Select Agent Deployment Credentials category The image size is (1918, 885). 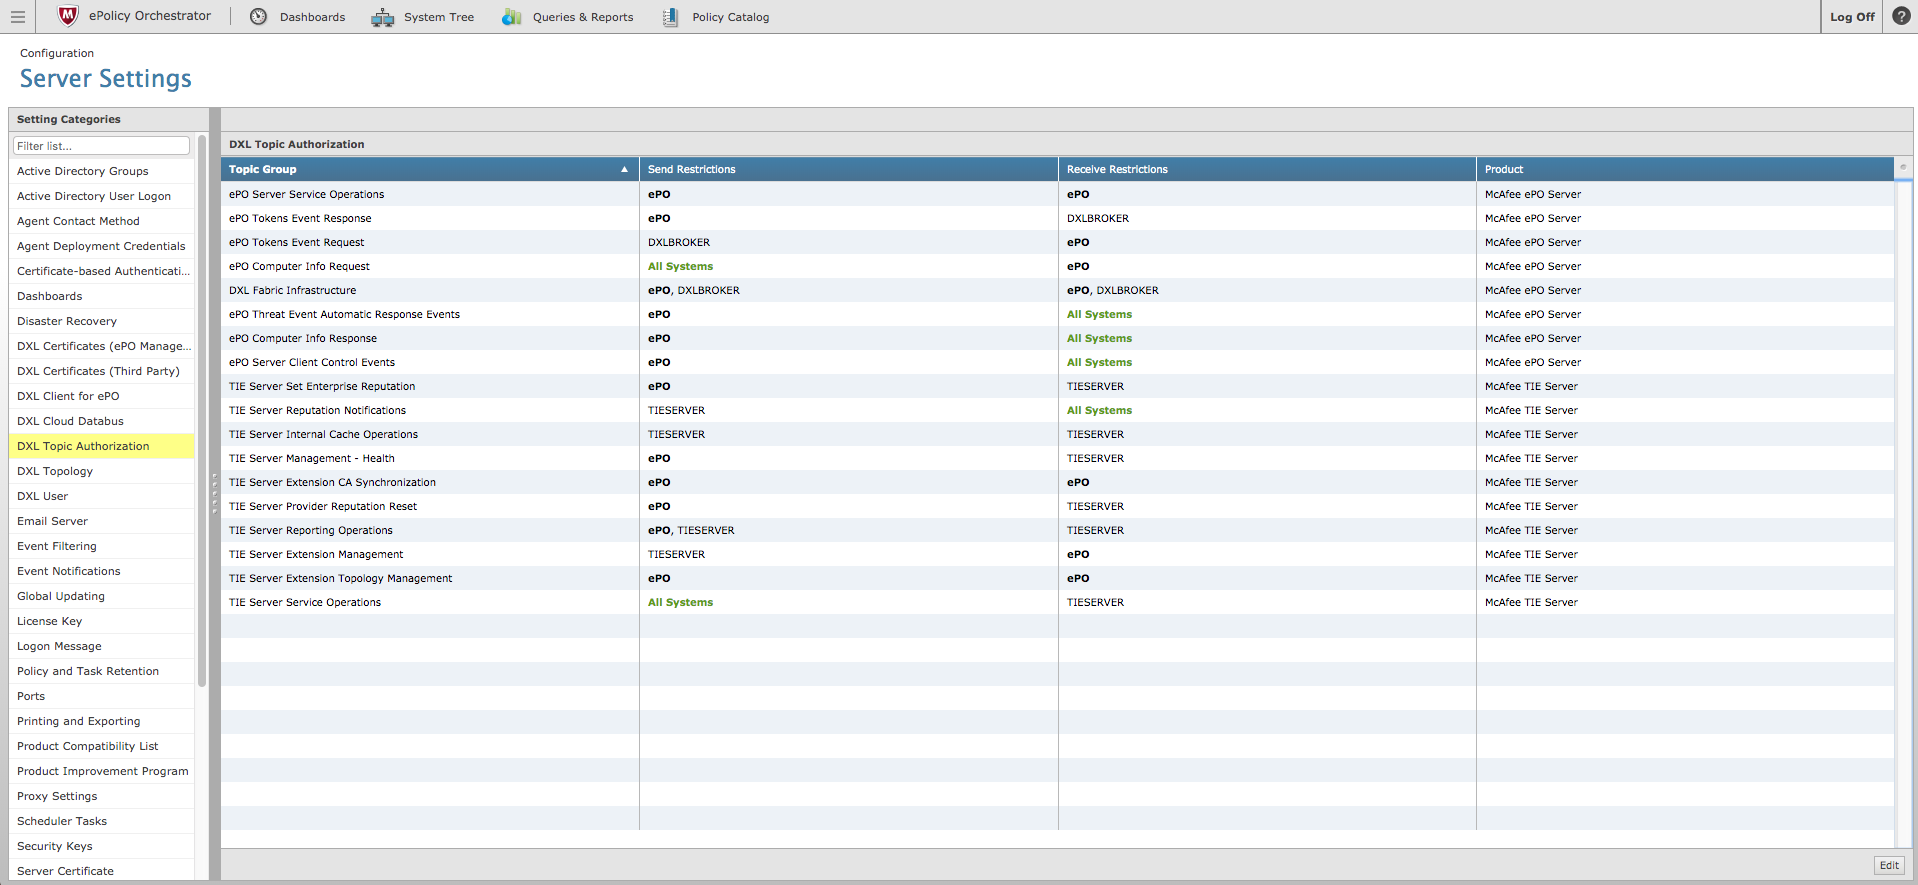pos(101,246)
